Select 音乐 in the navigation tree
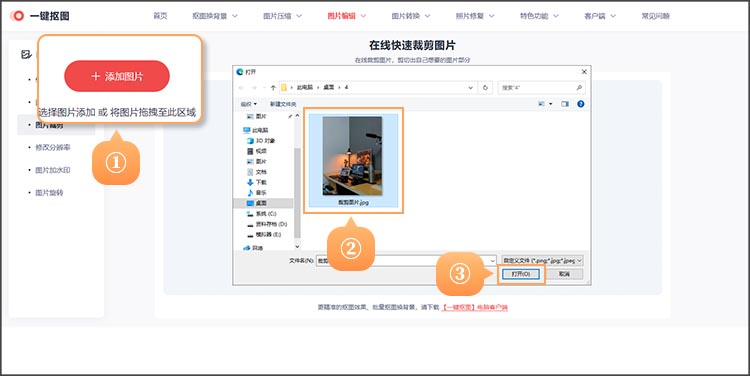 click(x=257, y=193)
